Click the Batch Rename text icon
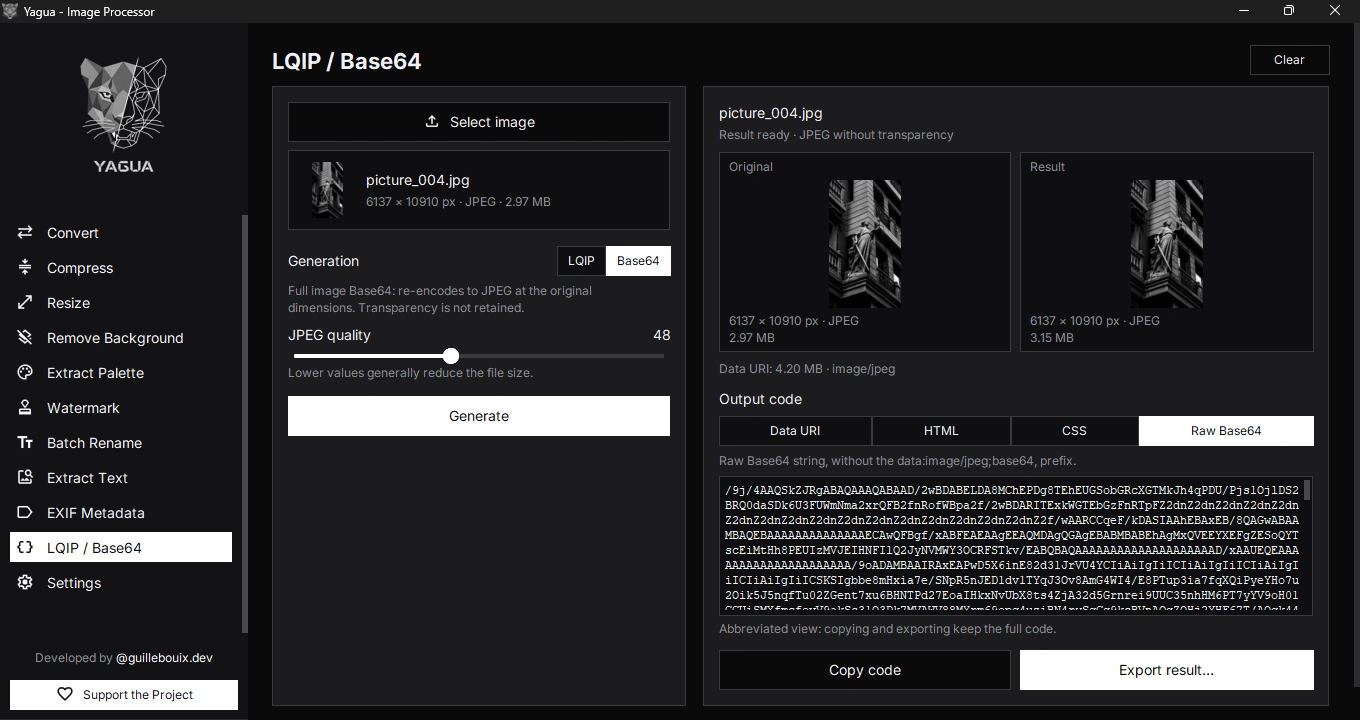The width and height of the screenshot is (1360, 720). (x=25, y=443)
